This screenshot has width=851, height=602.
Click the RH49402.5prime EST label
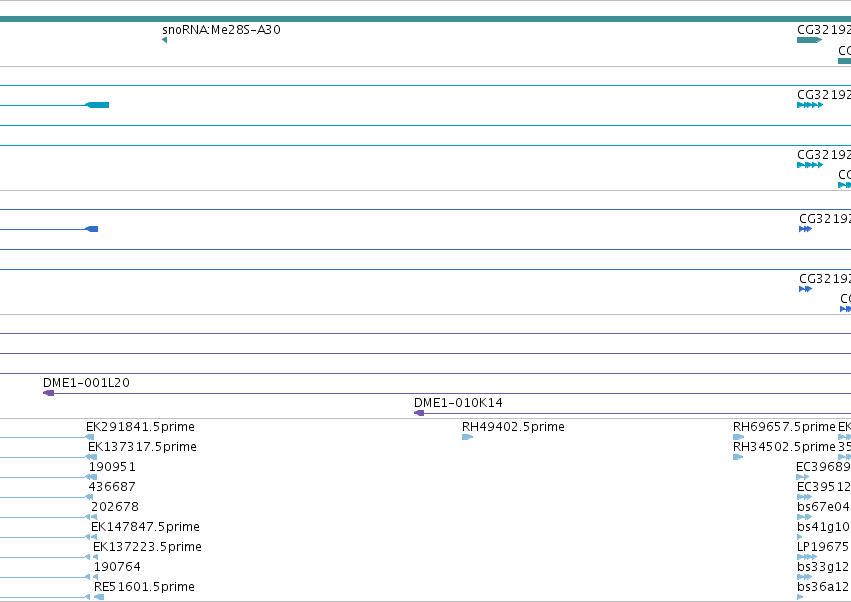point(513,427)
